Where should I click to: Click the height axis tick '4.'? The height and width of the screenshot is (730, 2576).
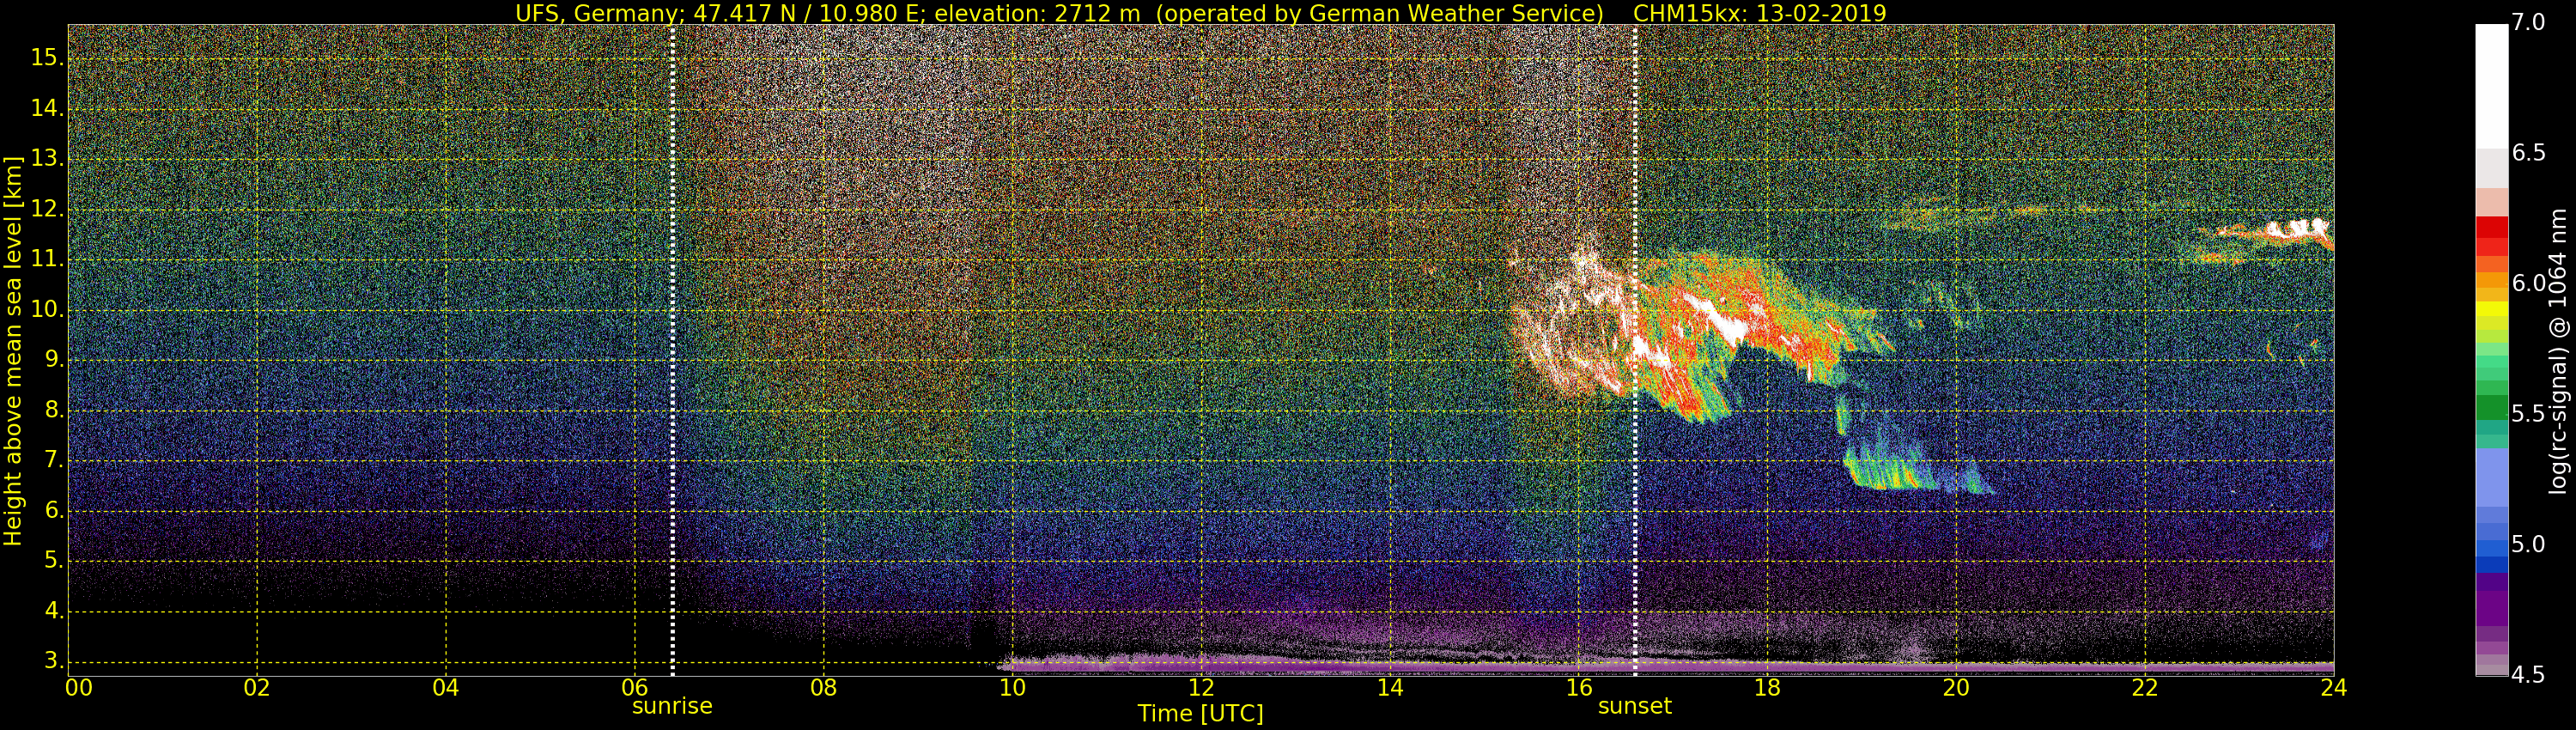[x=54, y=611]
